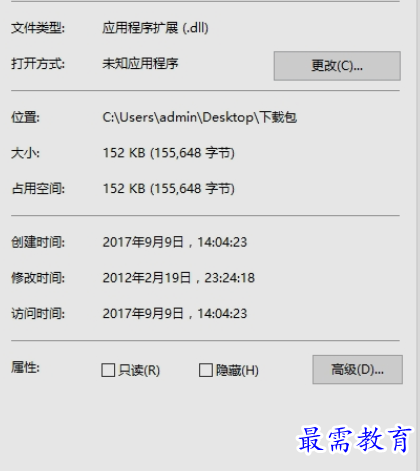The width and height of the screenshot is (420, 471).
Task: Click the 修改时间 label
Action: pyautogui.click(x=38, y=278)
